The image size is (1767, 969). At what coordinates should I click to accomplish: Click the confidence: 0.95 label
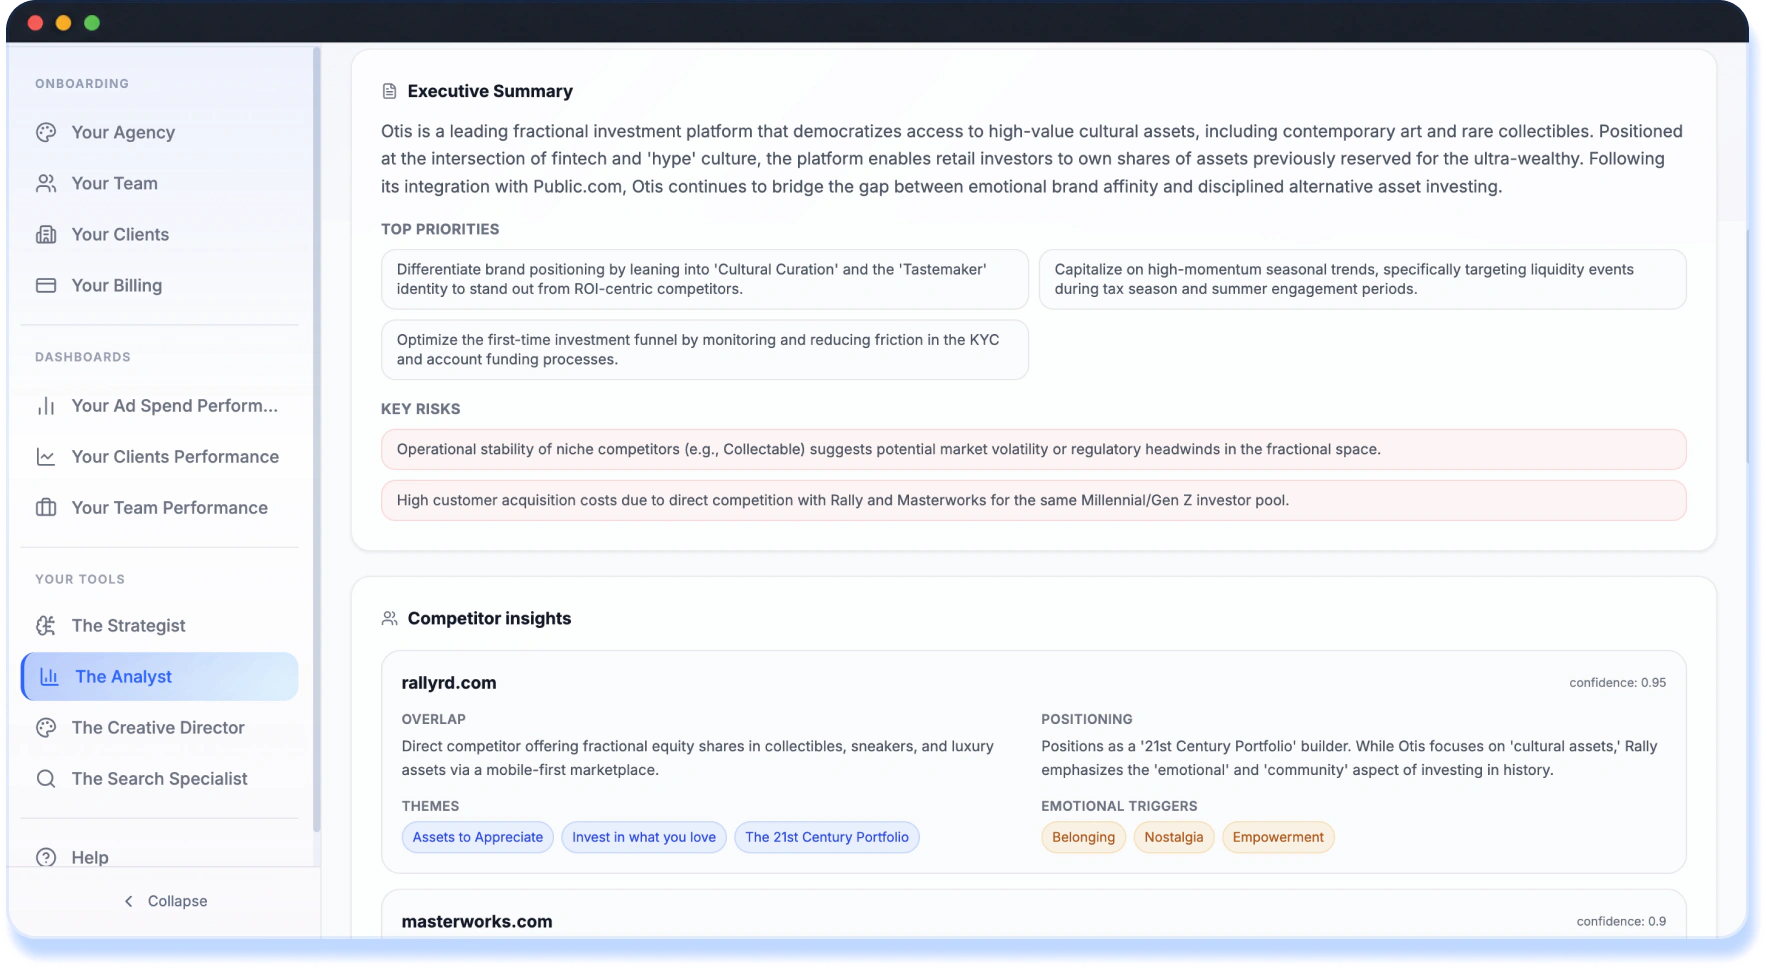pos(1617,683)
